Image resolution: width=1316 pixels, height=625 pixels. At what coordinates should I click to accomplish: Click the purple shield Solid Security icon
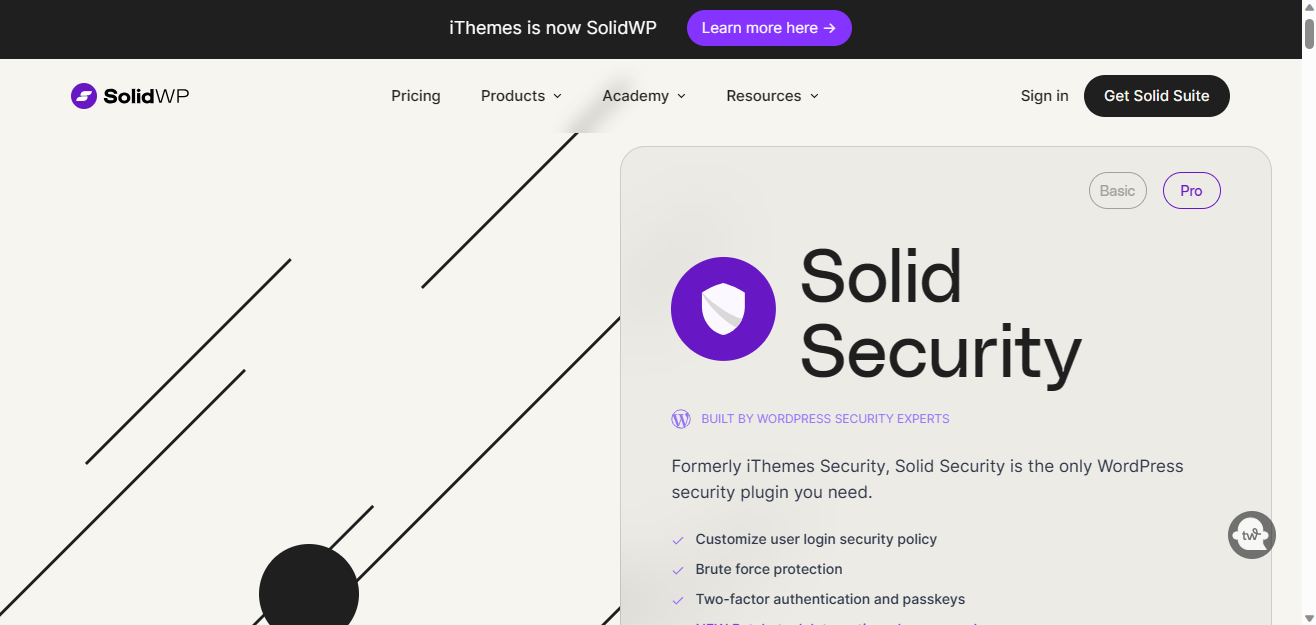click(x=723, y=308)
